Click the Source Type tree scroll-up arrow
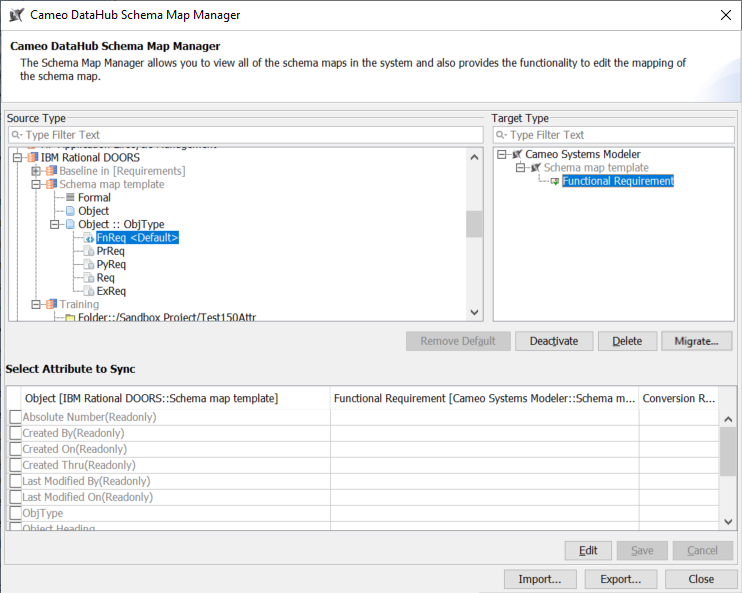 (x=474, y=157)
